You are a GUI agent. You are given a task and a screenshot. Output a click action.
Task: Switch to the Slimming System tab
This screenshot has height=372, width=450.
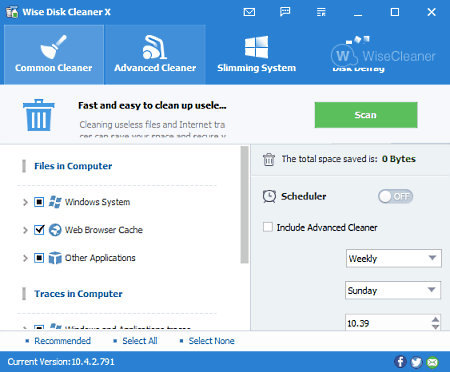(x=256, y=55)
